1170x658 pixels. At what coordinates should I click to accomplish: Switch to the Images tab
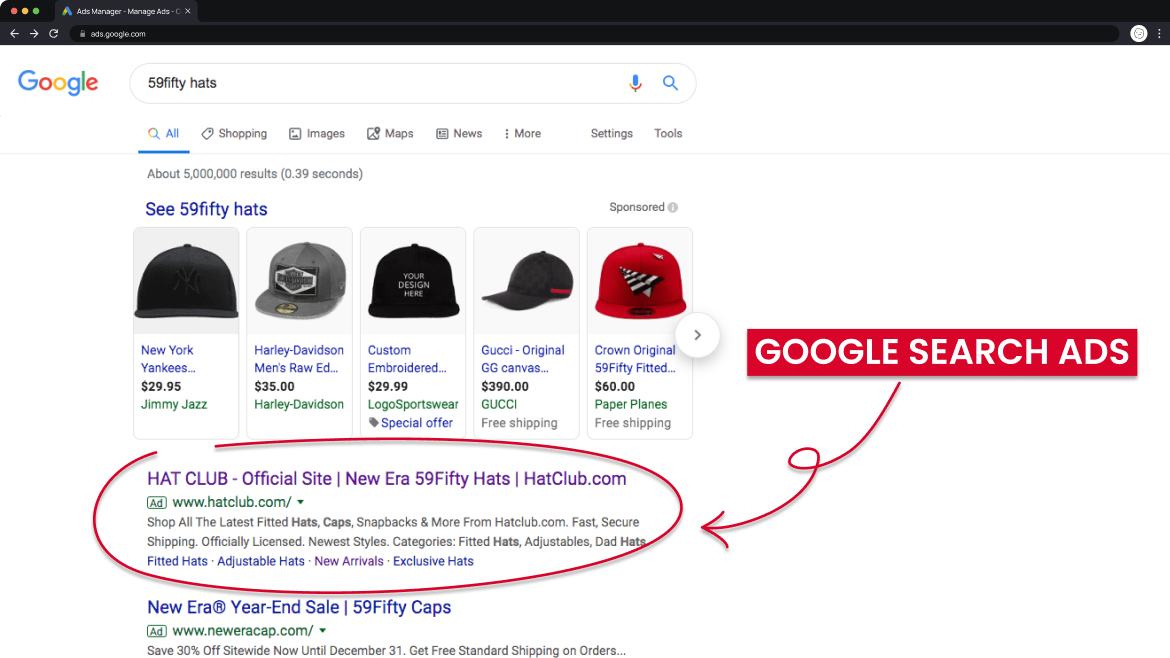(x=316, y=133)
